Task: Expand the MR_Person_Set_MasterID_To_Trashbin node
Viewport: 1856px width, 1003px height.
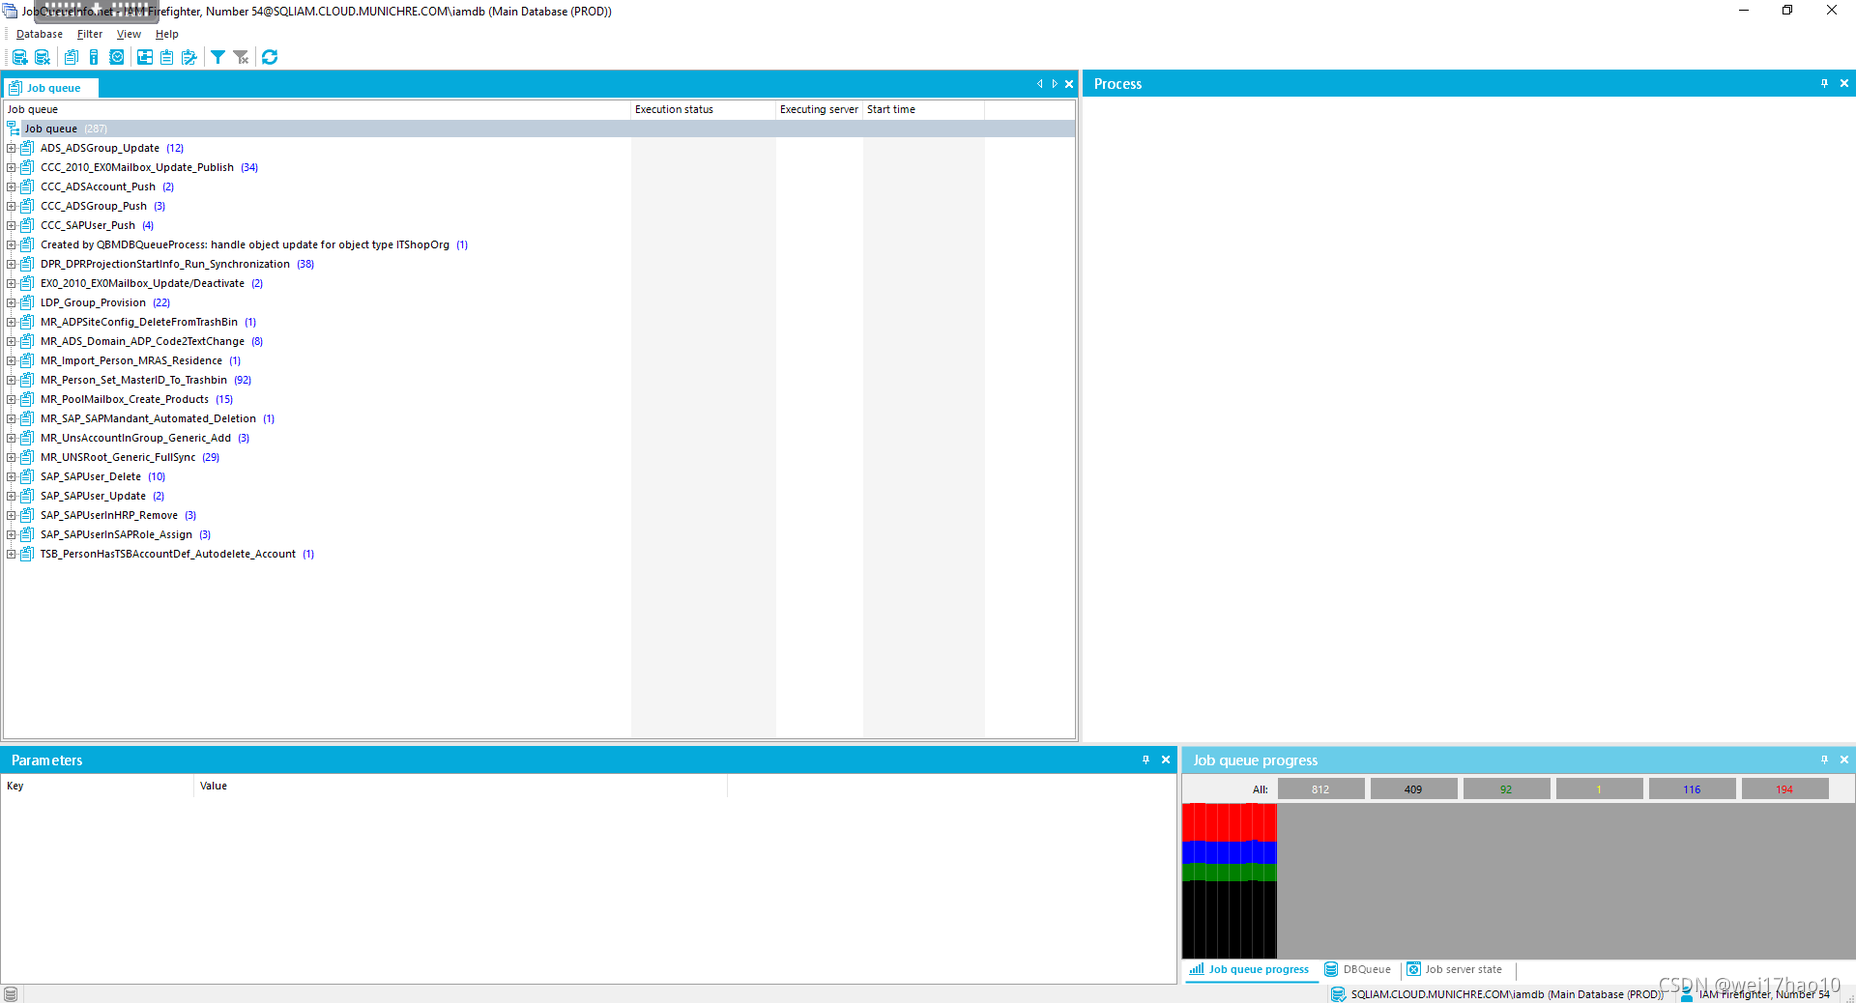Action: (11, 380)
